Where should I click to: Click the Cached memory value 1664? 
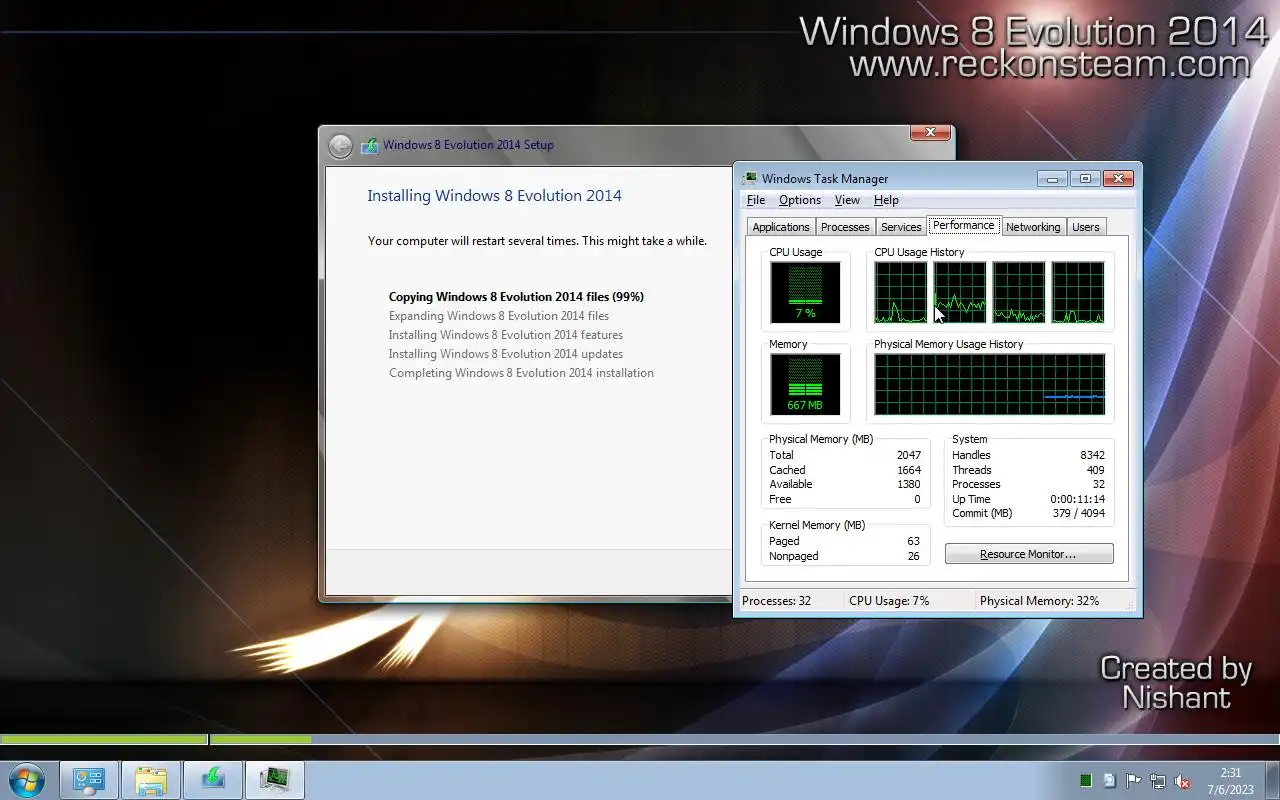click(909, 470)
